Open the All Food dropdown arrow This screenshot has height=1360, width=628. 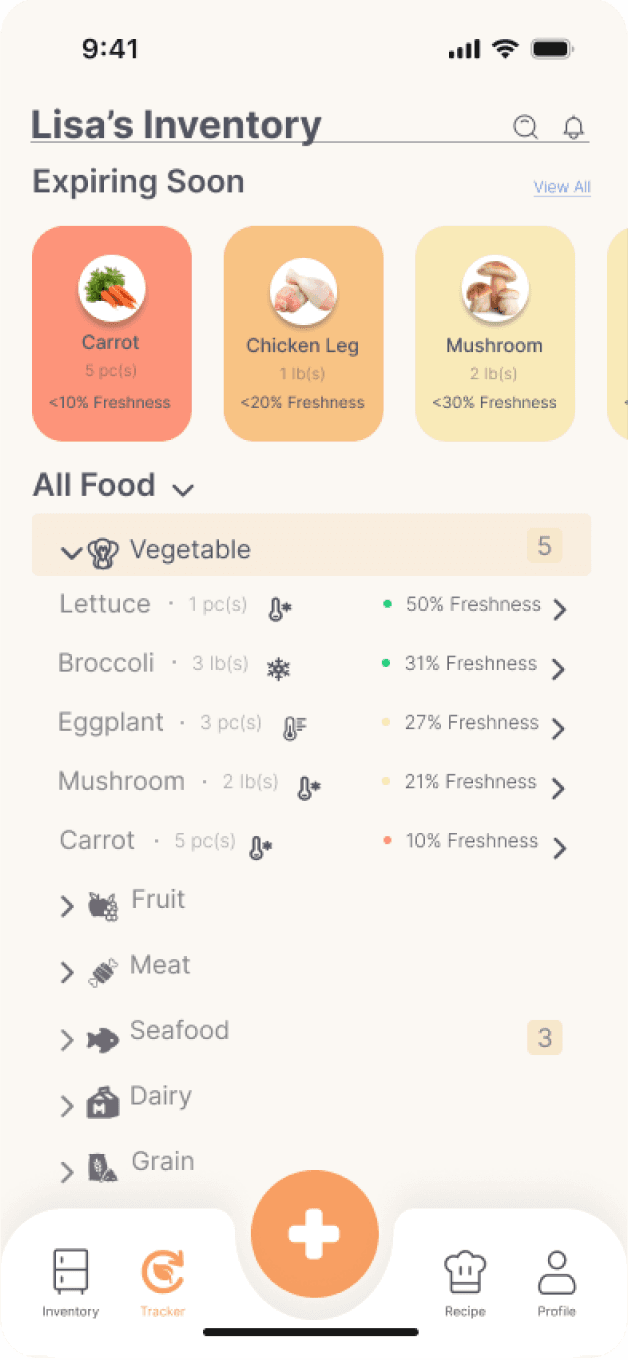point(182,489)
